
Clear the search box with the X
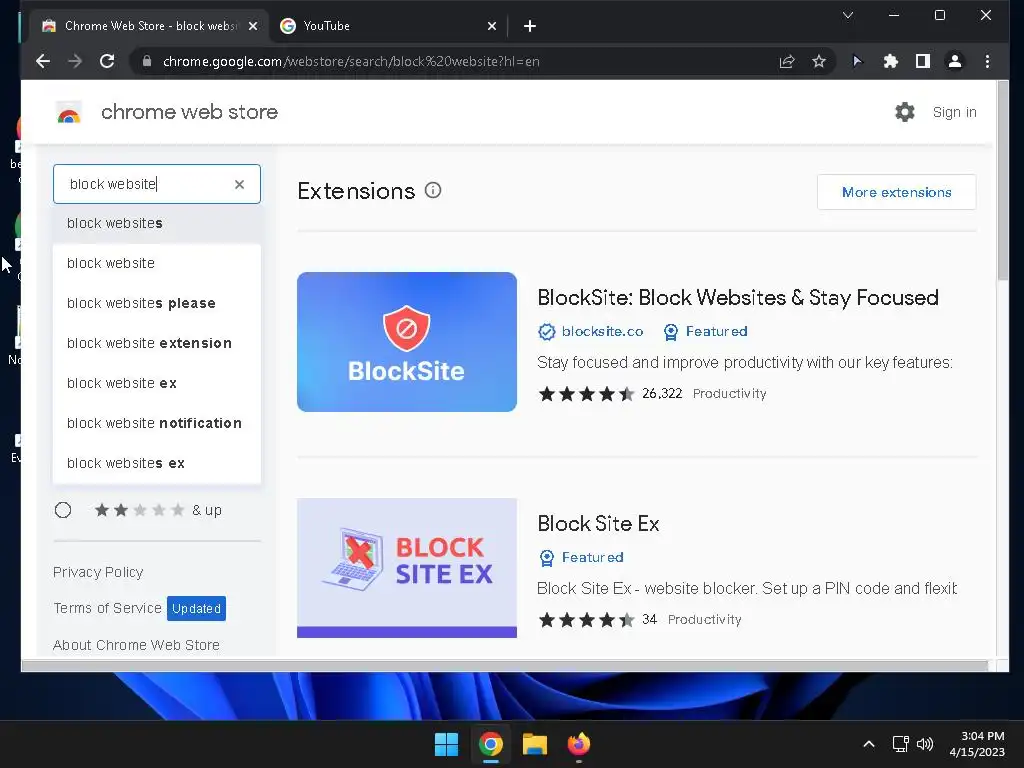pos(240,184)
